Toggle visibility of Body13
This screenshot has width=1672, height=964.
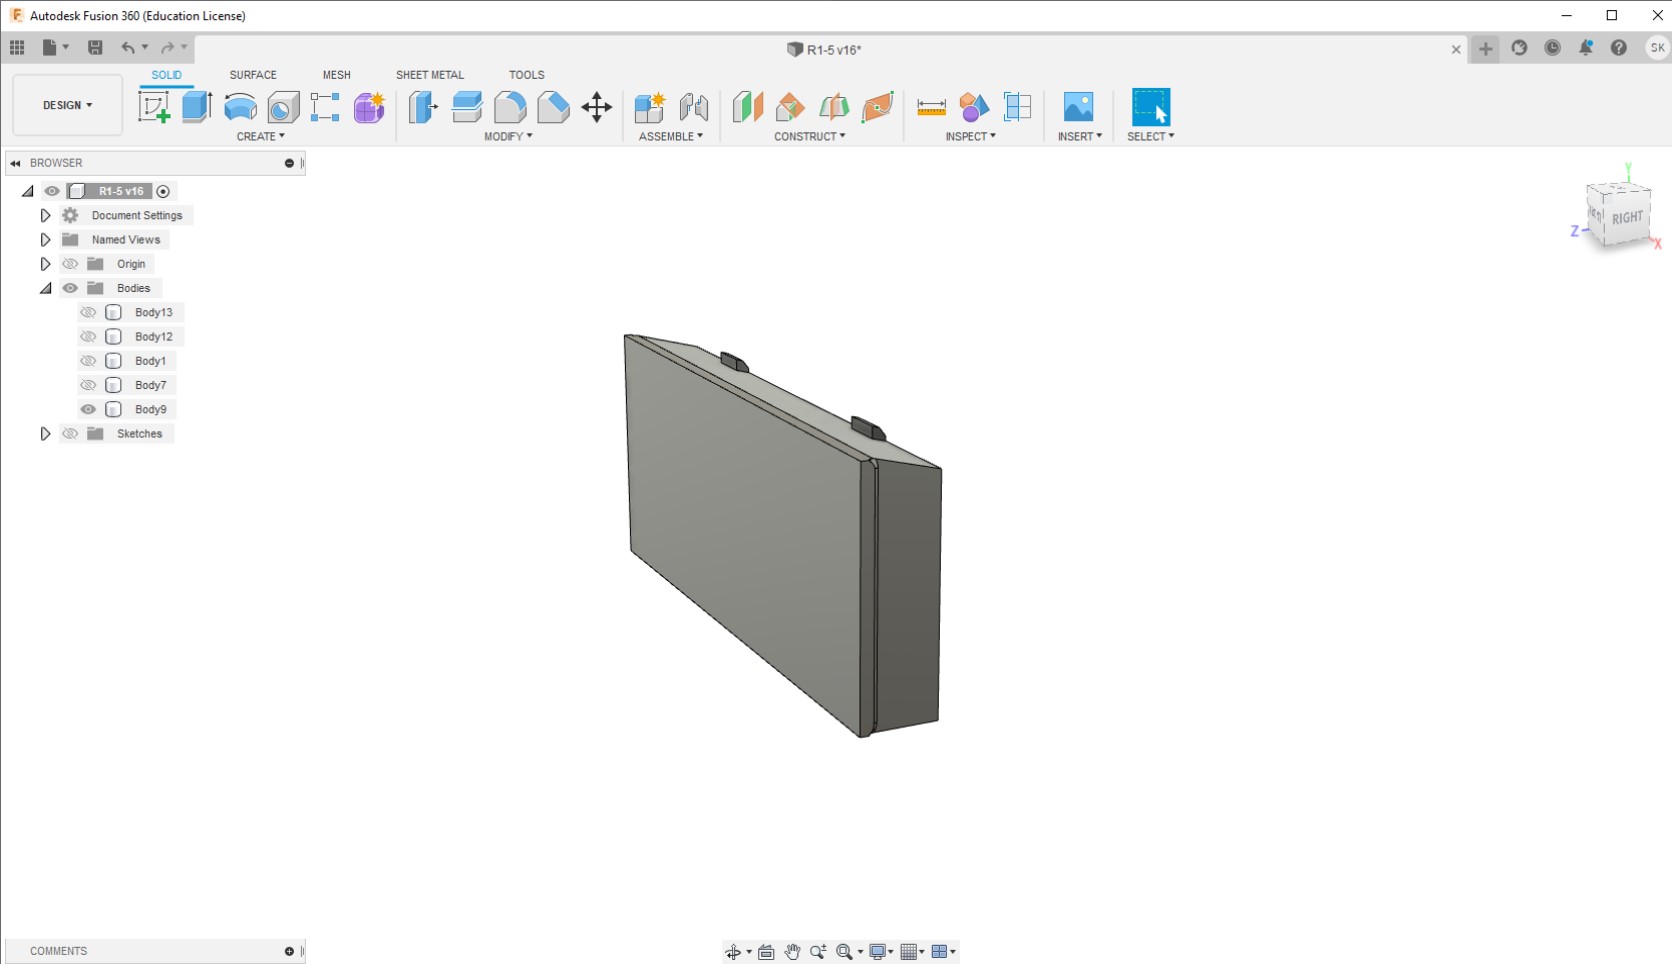coord(88,312)
